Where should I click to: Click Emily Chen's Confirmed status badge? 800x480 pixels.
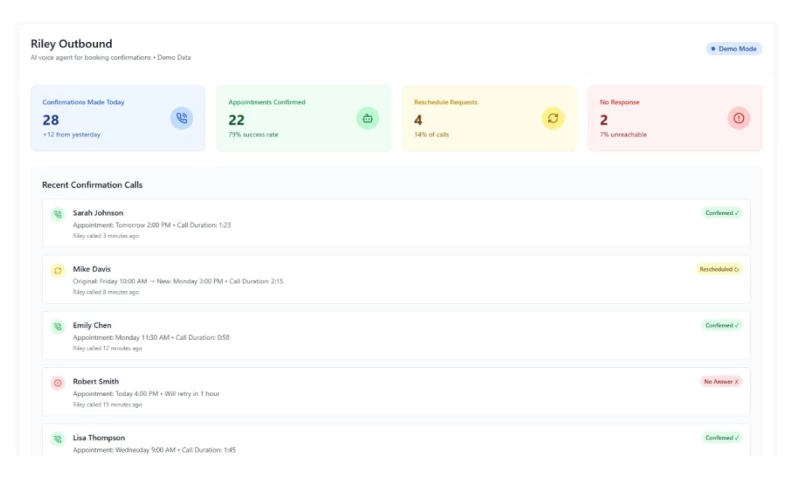pos(721,325)
